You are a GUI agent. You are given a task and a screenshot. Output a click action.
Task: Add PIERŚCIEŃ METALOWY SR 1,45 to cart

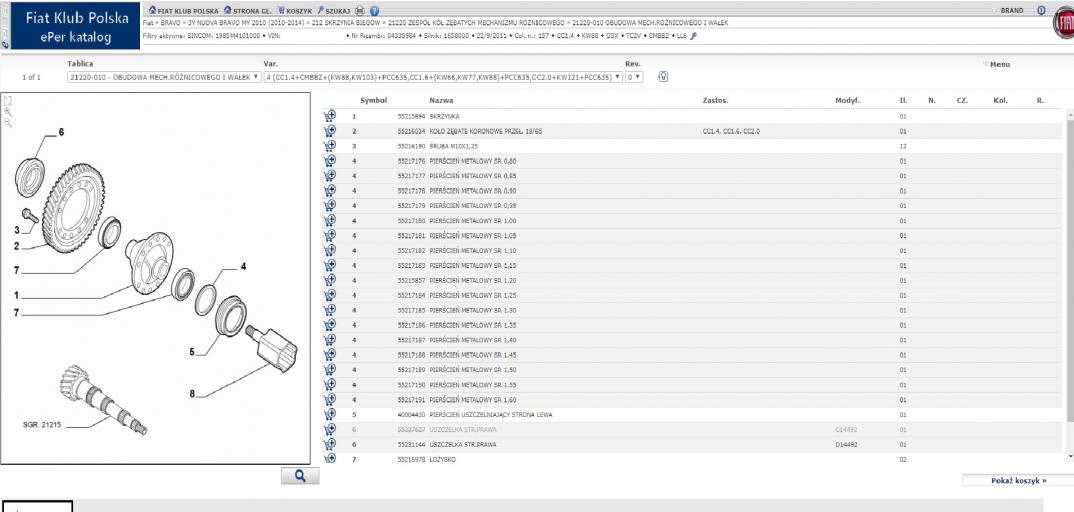[x=329, y=355]
